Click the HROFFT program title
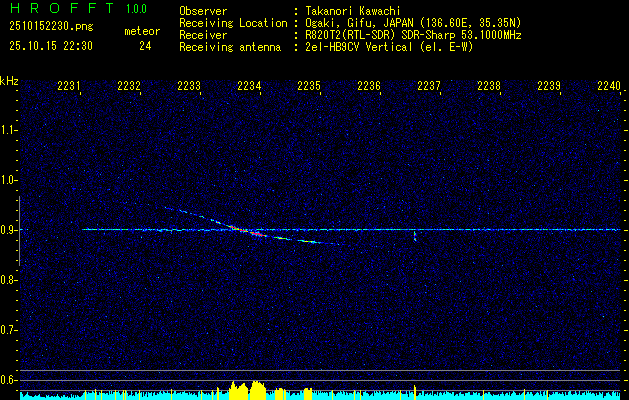 (62, 8)
